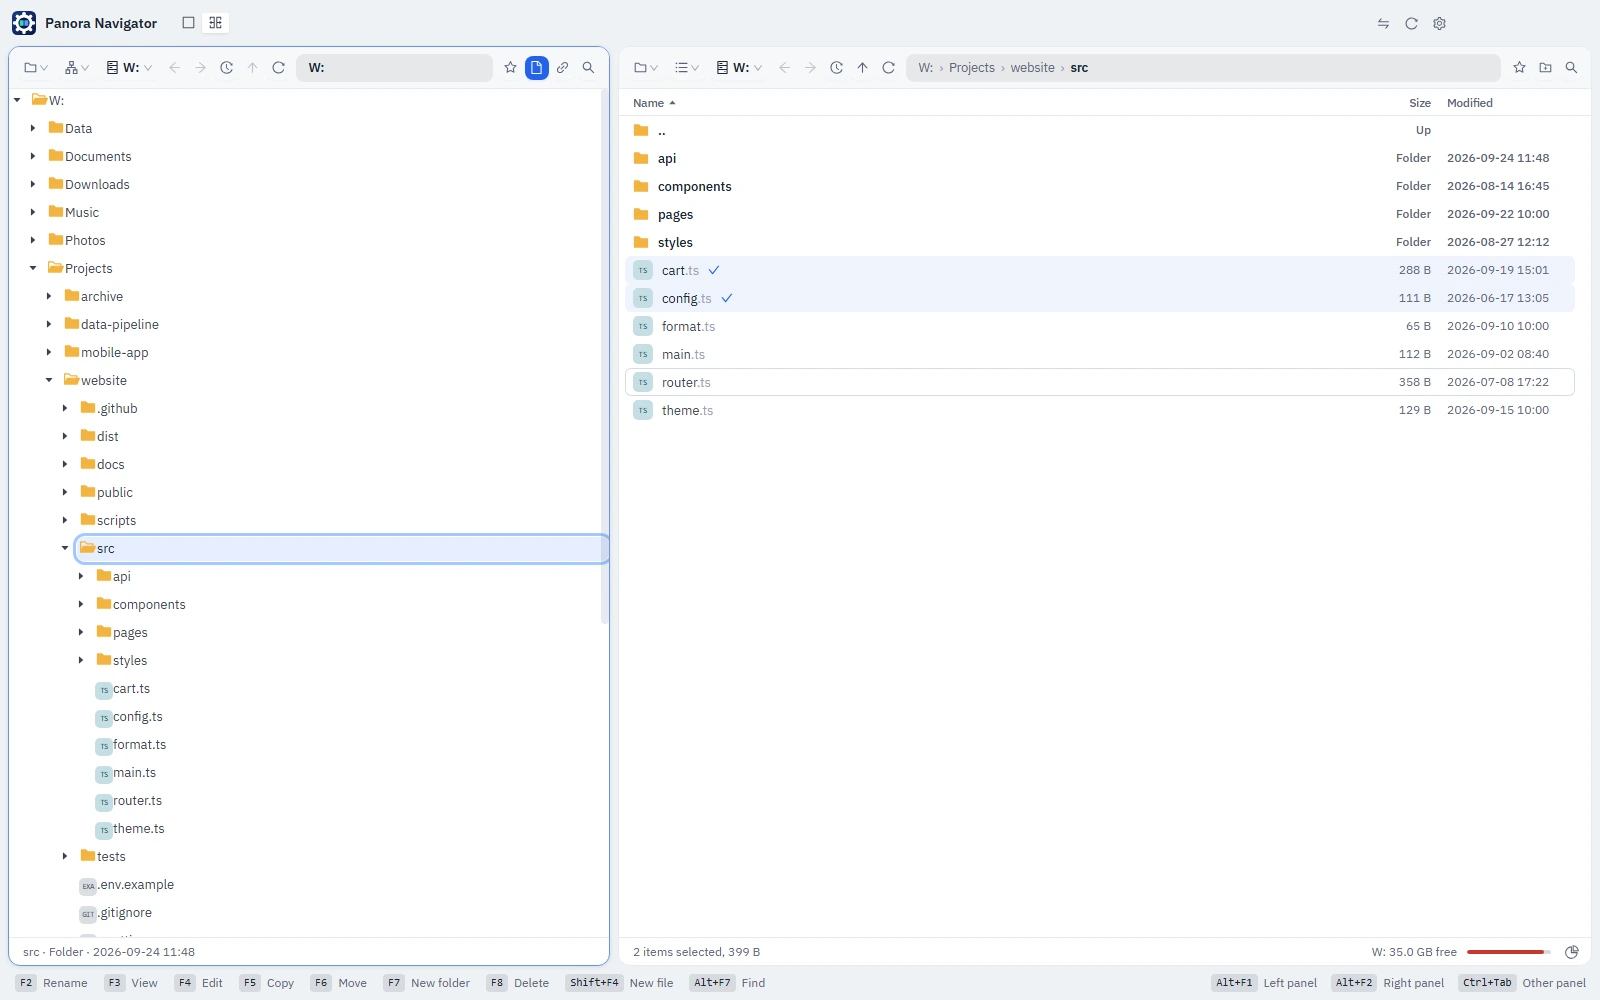Viewport: 1600px width, 1000px height.
Task: Collapse the Projects tree node
Action: (33, 268)
